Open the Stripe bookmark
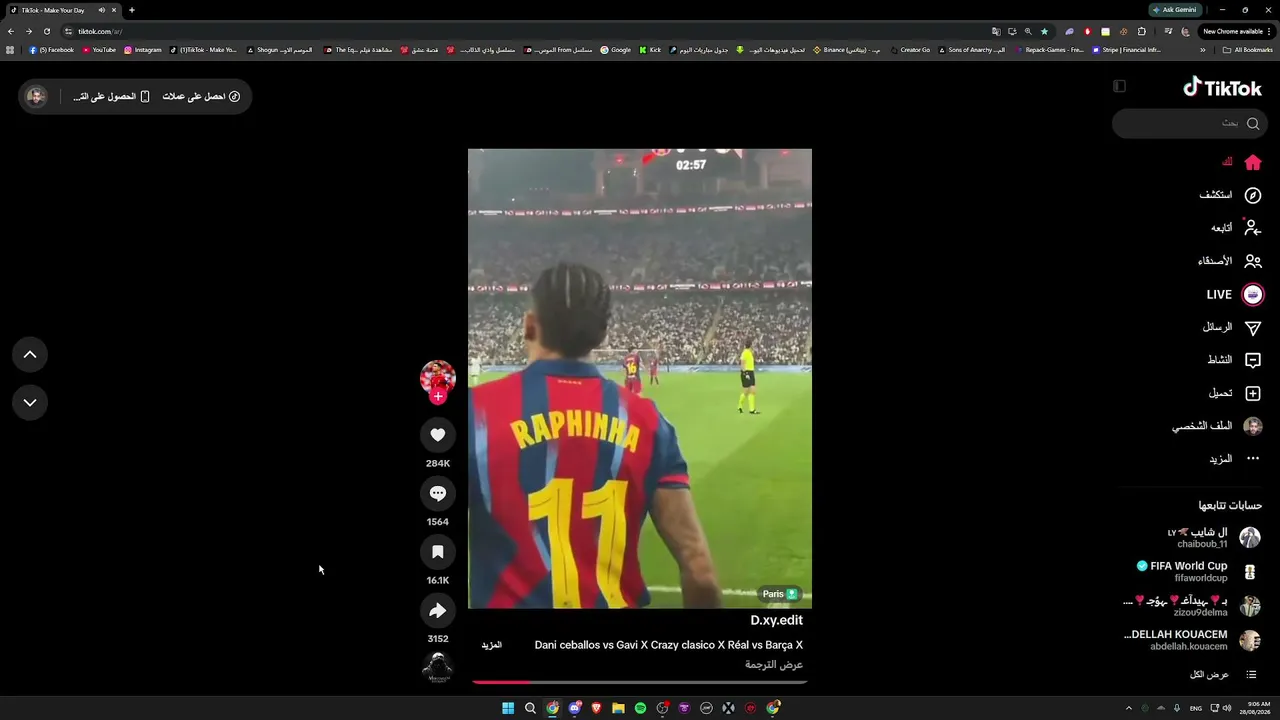The height and width of the screenshot is (720, 1280). coord(1127,50)
